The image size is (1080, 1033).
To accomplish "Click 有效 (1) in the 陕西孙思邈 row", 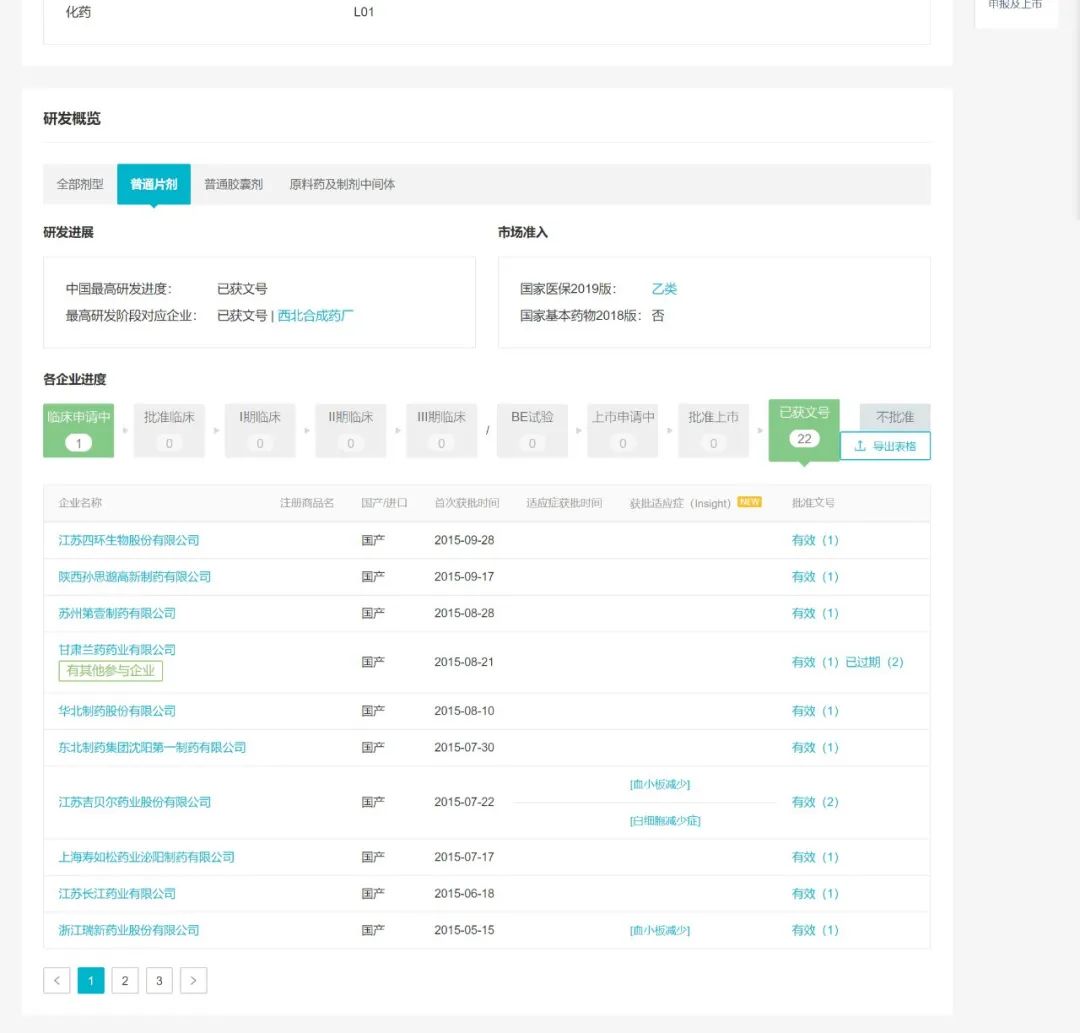I will (816, 576).
